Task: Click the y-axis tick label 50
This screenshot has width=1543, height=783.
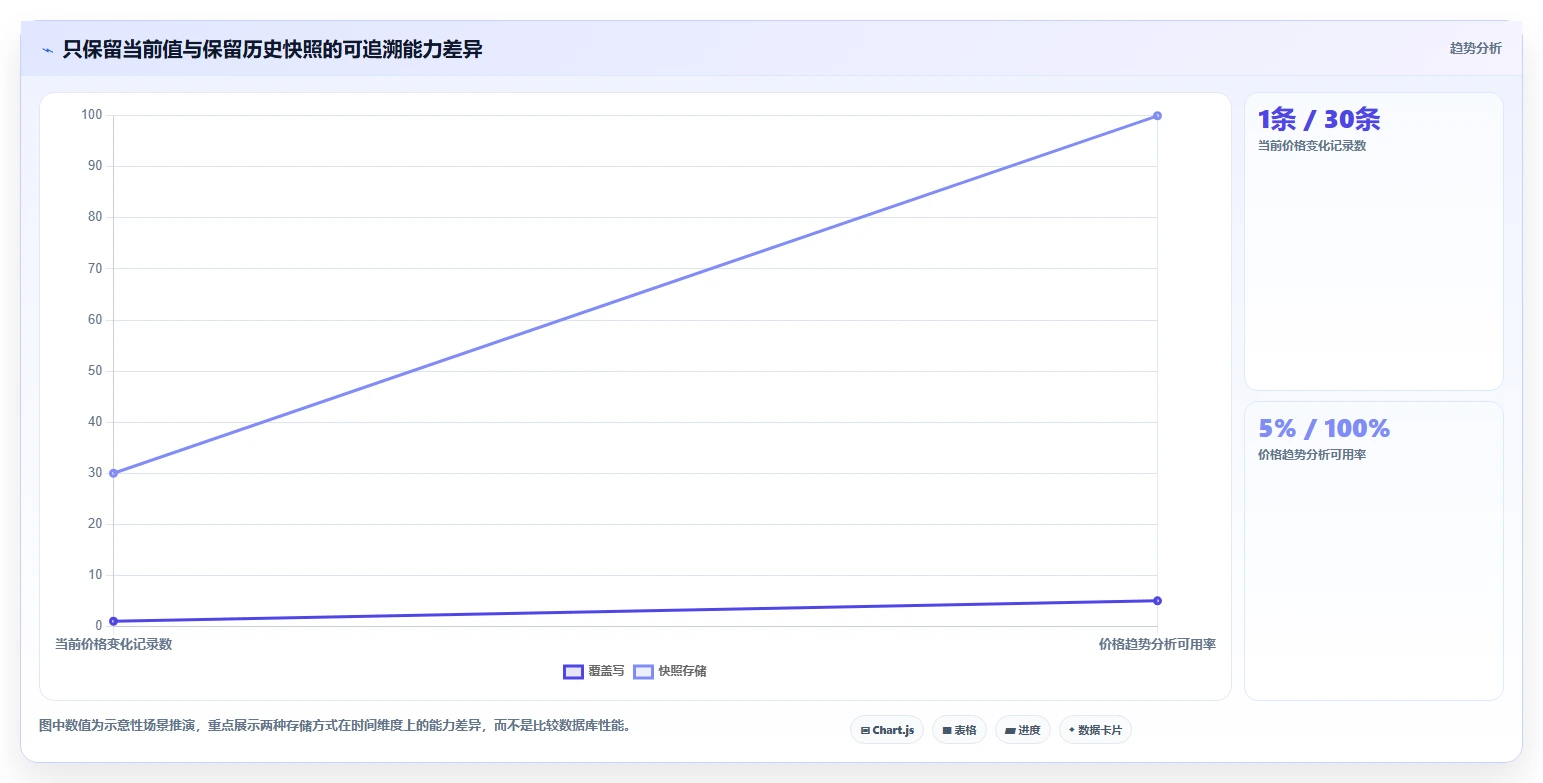Action: 96,371
